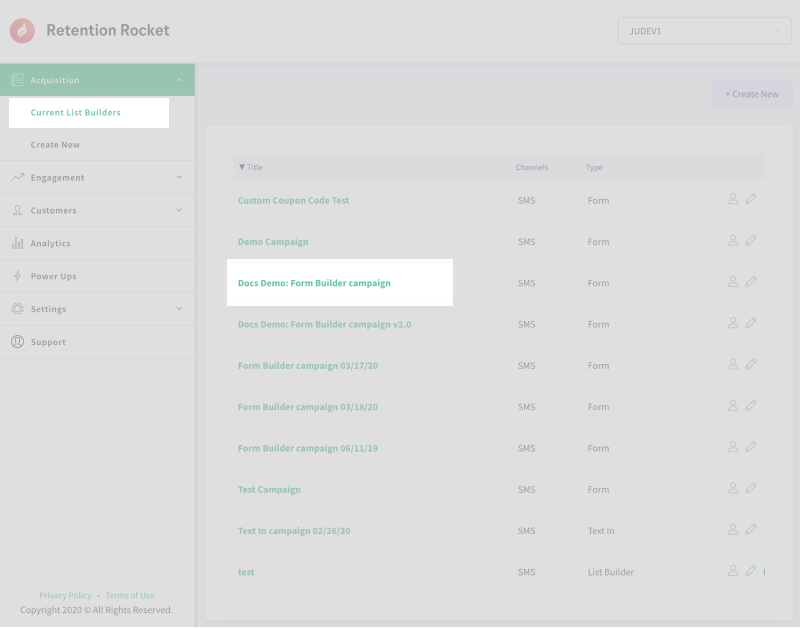Click the Engagement trend-line icon

coord(16,177)
